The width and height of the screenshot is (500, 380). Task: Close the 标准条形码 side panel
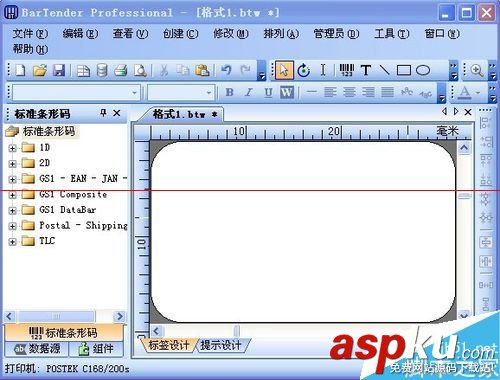point(117,113)
